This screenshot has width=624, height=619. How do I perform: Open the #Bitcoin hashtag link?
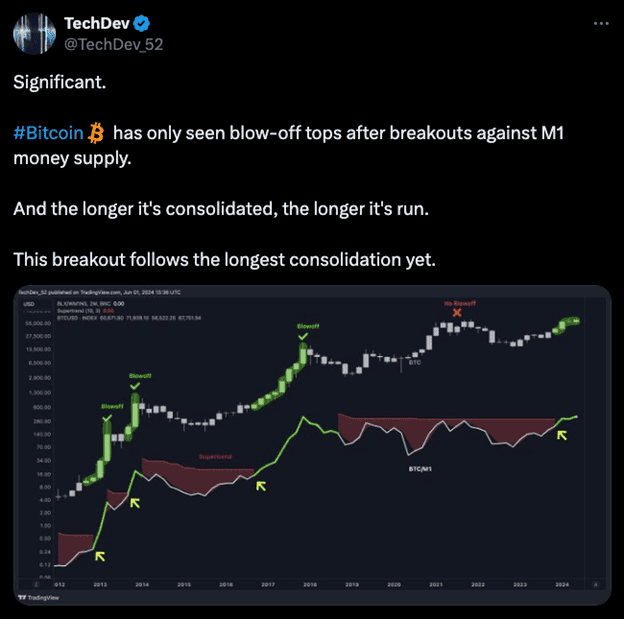(47, 133)
